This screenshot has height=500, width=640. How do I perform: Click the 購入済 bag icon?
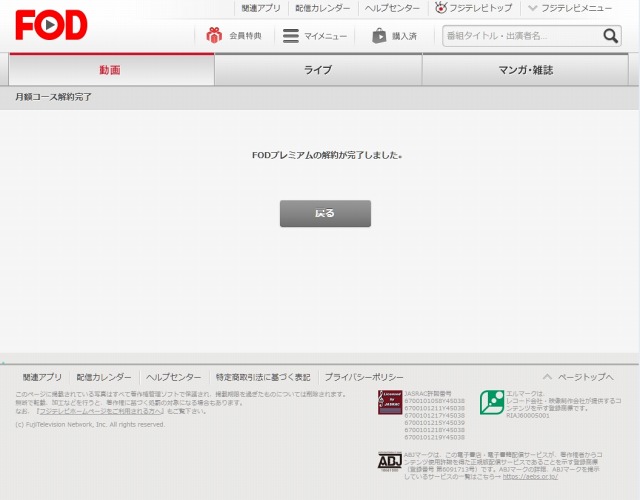379,36
